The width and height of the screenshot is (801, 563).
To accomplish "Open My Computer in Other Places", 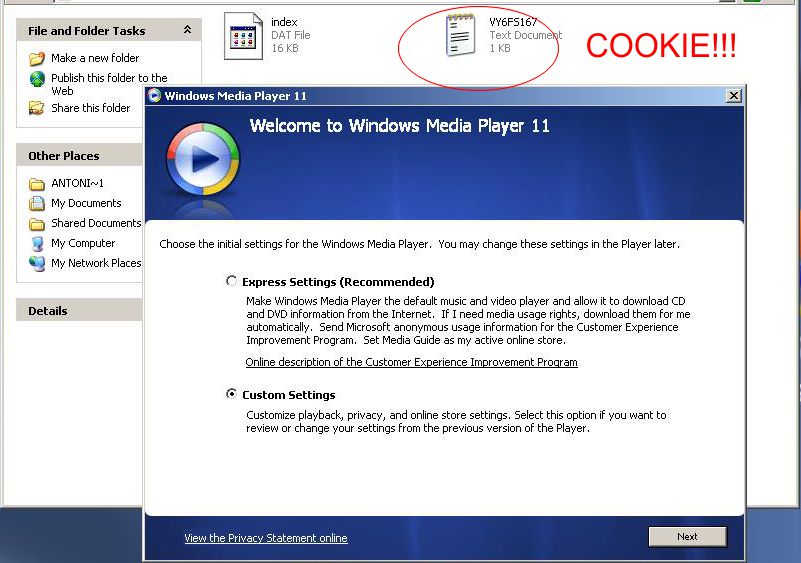I will (83, 243).
